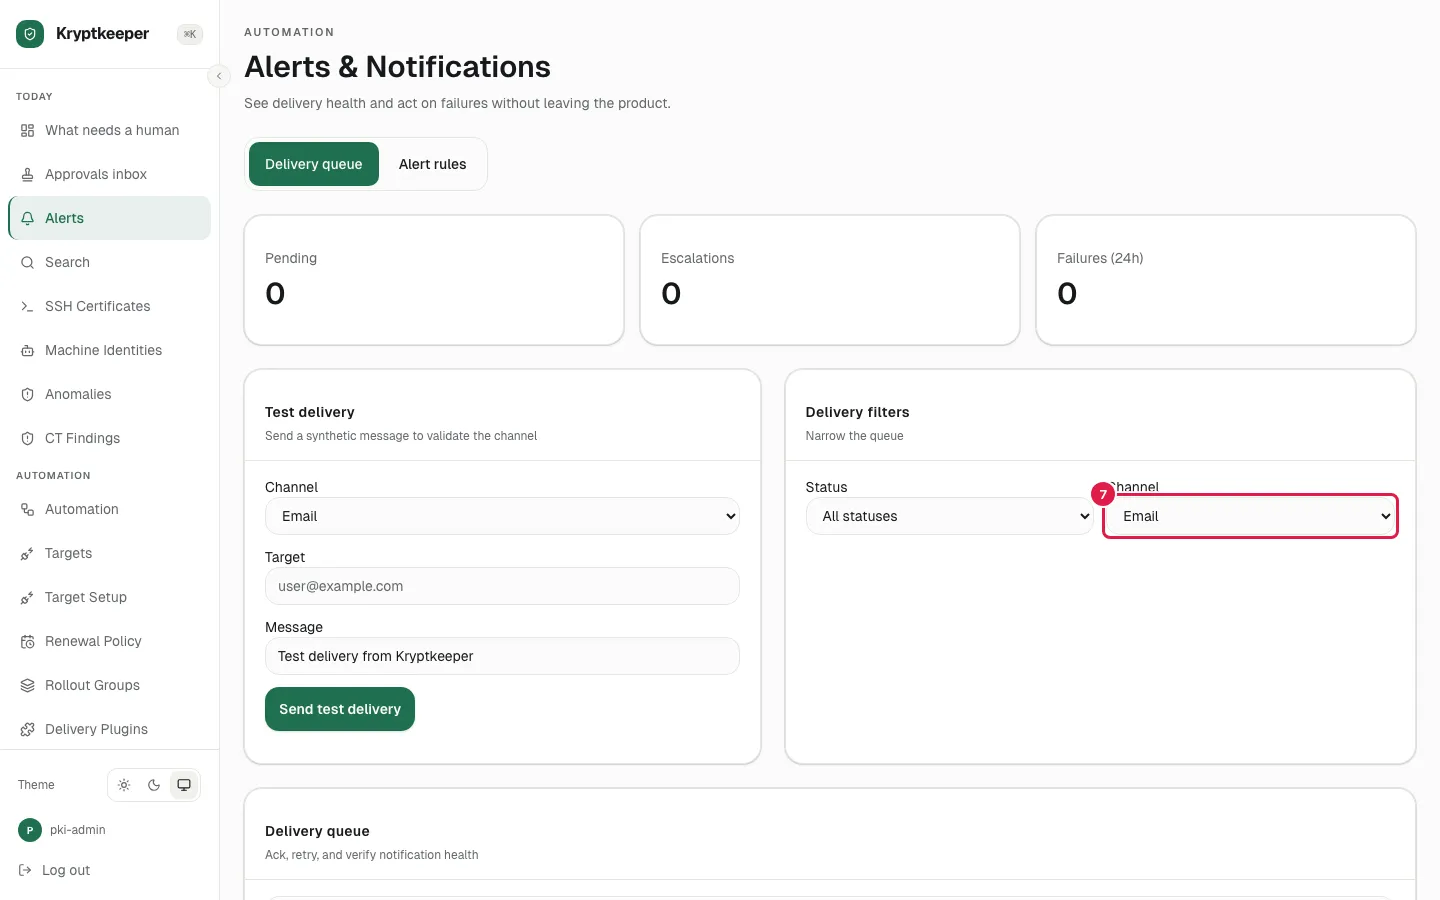Click the Search magnifier icon in the sidebar
This screenshot has width=1440, height=900.
pos(28,262)
